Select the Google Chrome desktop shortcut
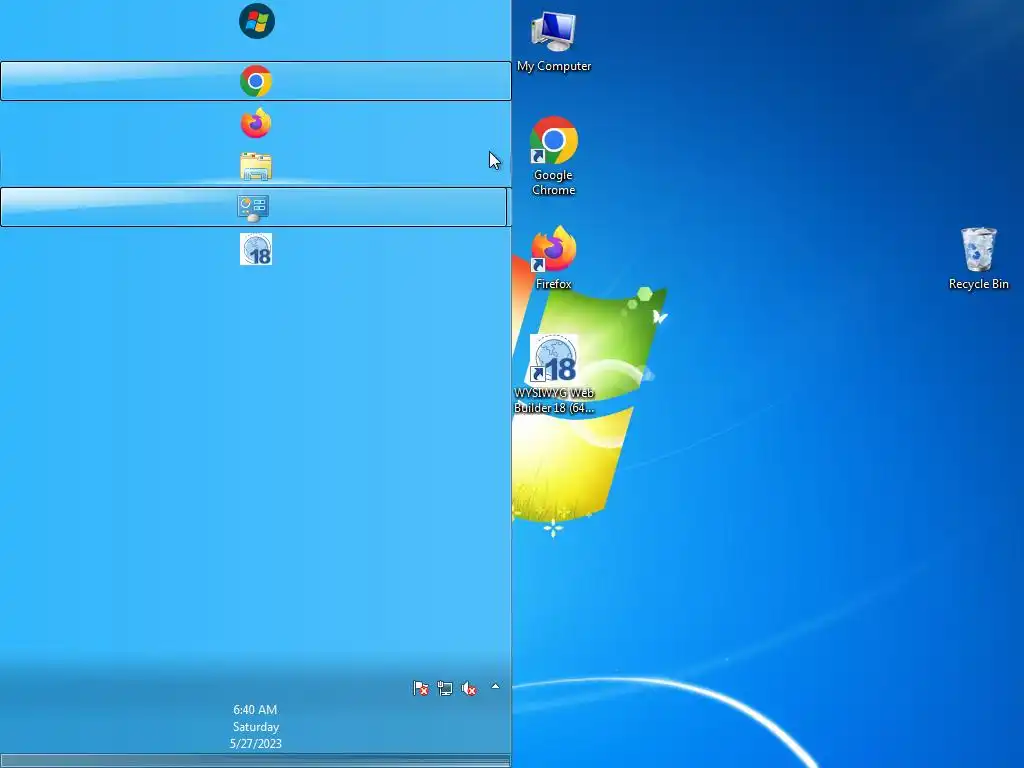This screenshot has height=768, width=1024. click(x=554, y=156)
